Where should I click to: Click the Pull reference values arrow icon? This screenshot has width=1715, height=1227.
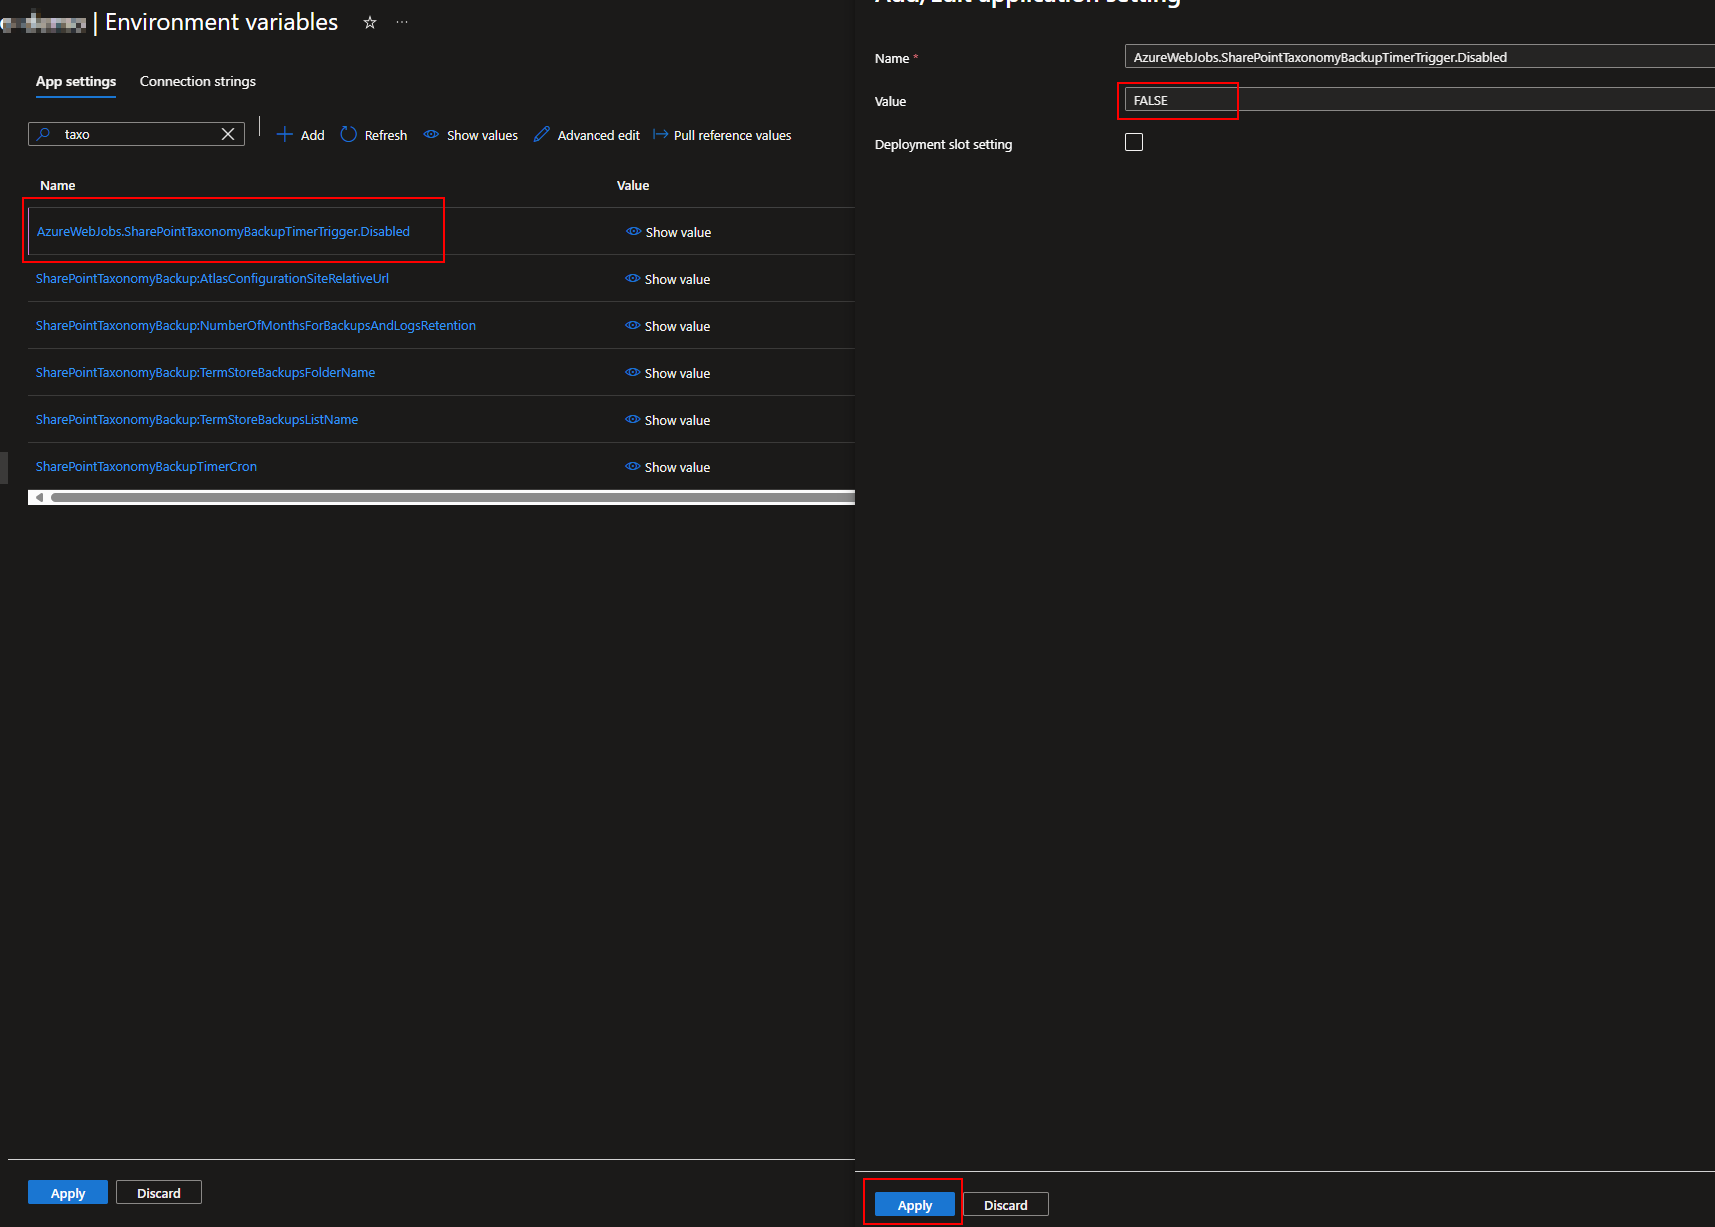coord(660,134)
